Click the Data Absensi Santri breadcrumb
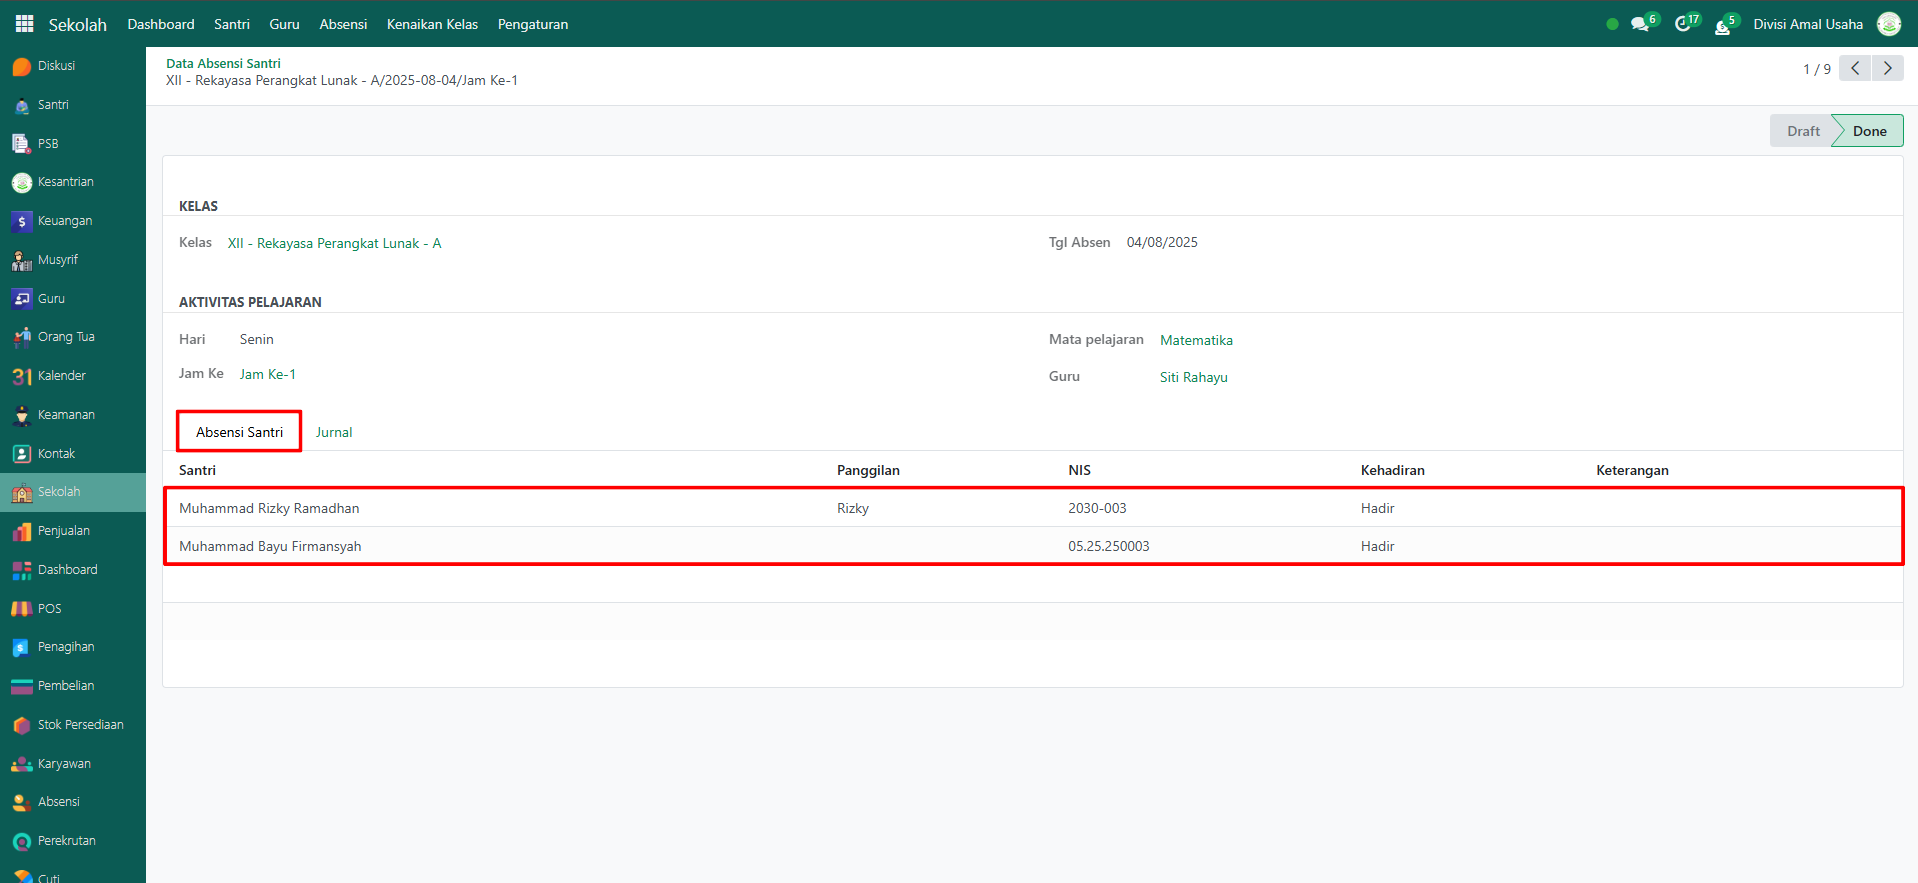 (223, 63)
